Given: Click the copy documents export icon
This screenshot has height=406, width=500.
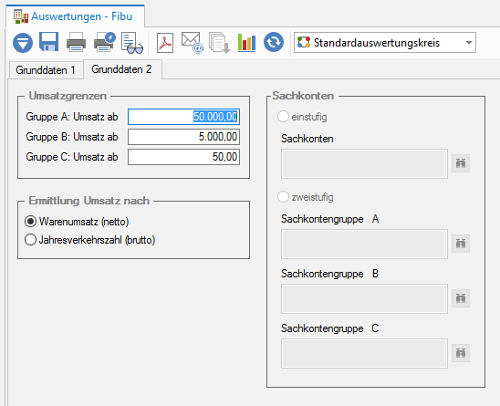Looking at the screenshot, I should click(219, 43).
